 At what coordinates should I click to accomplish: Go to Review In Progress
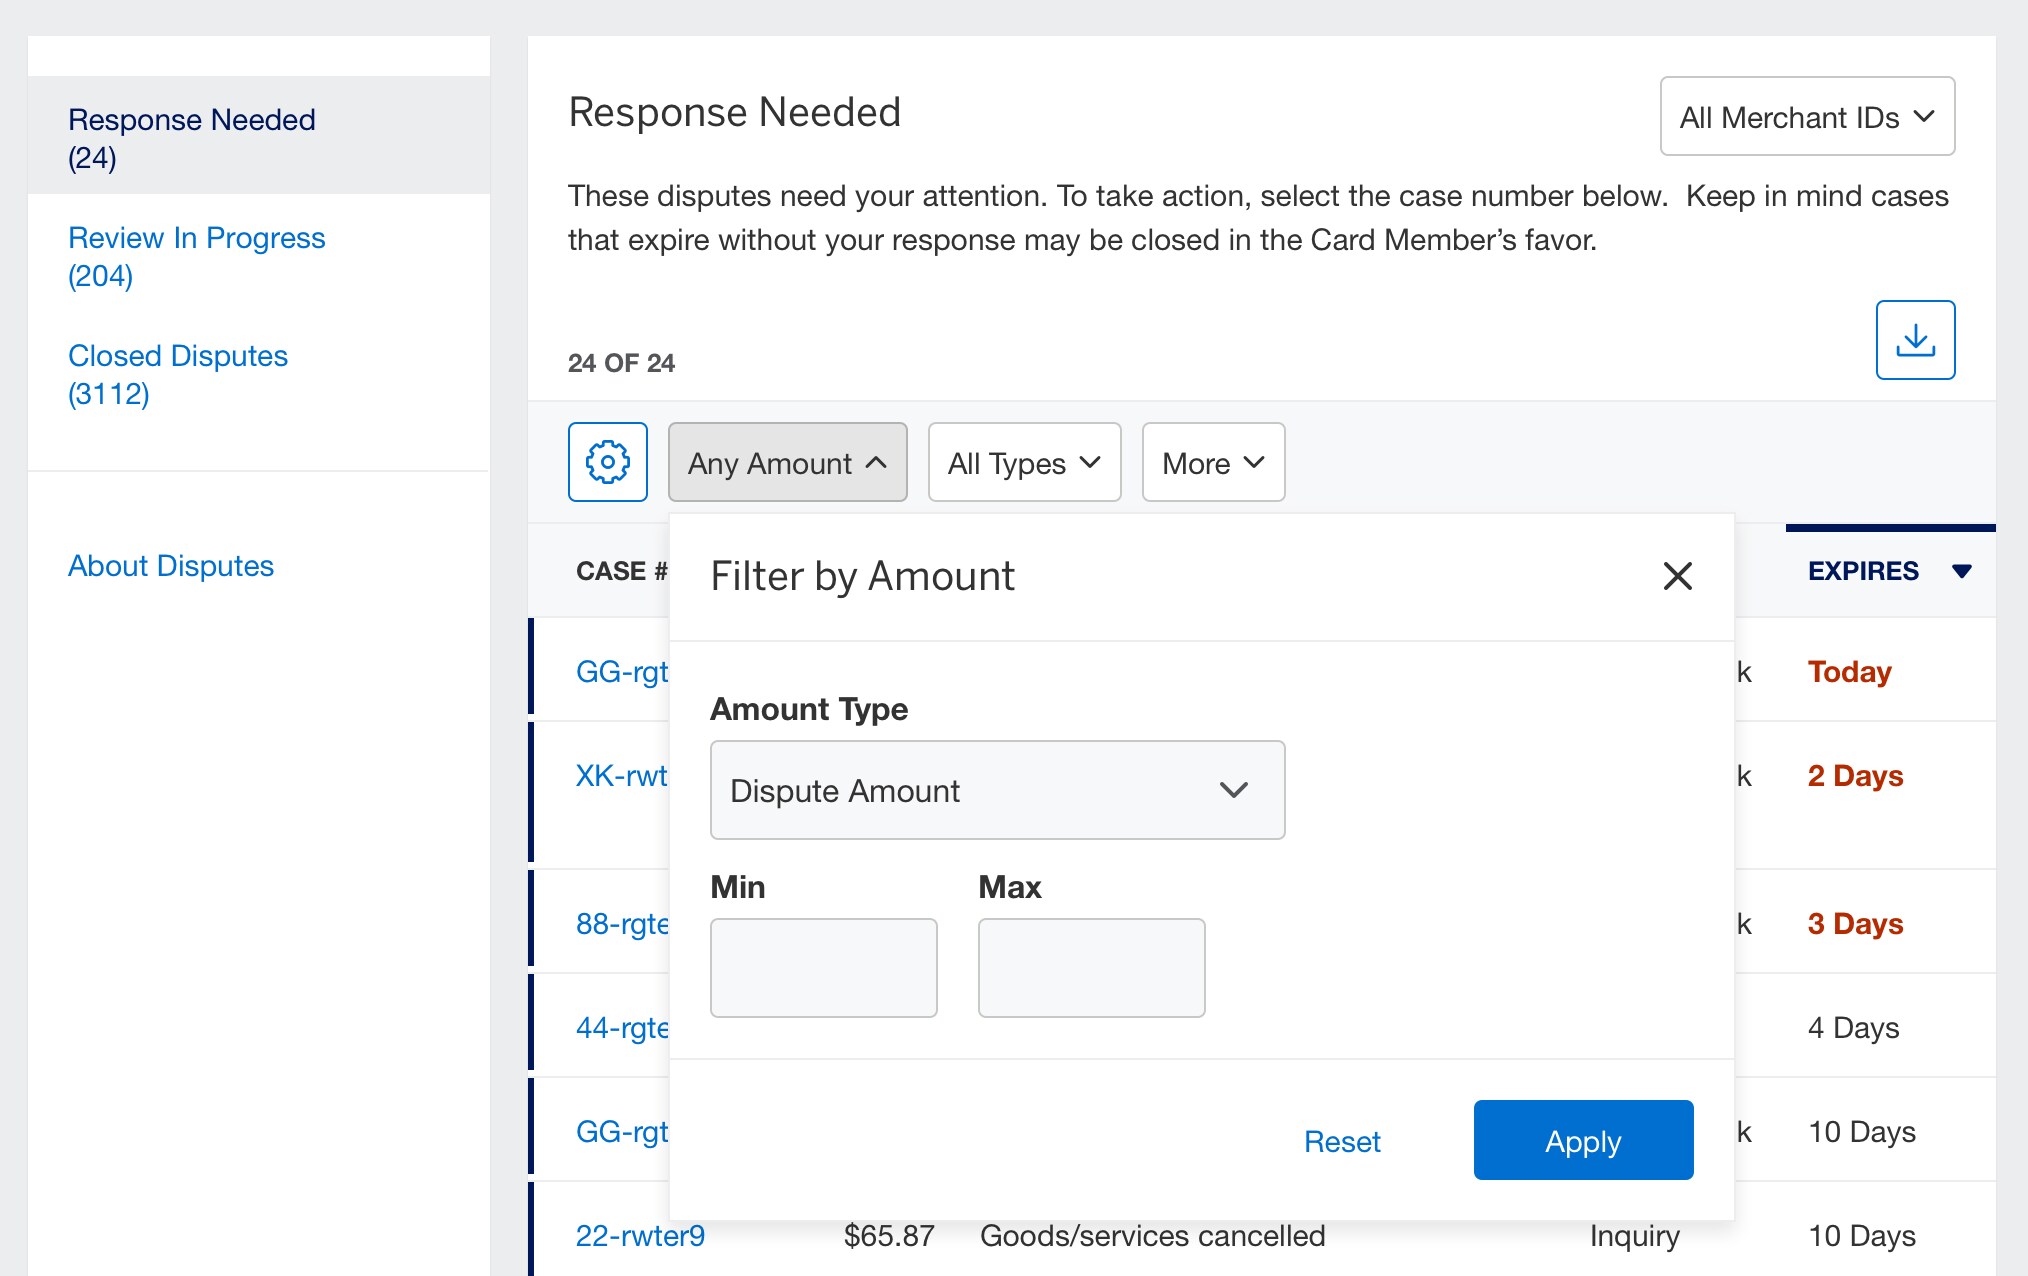(196, 256)
